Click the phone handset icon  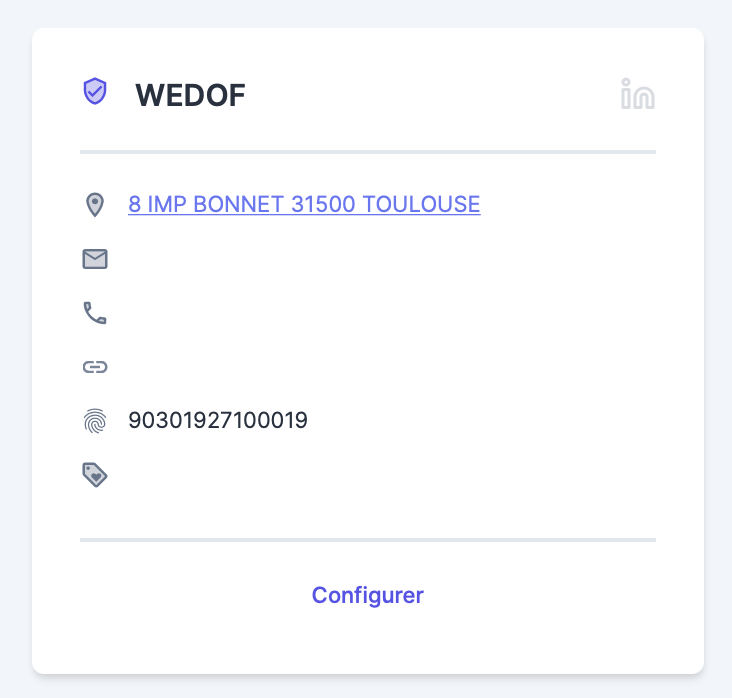click(x=95, y=314)
